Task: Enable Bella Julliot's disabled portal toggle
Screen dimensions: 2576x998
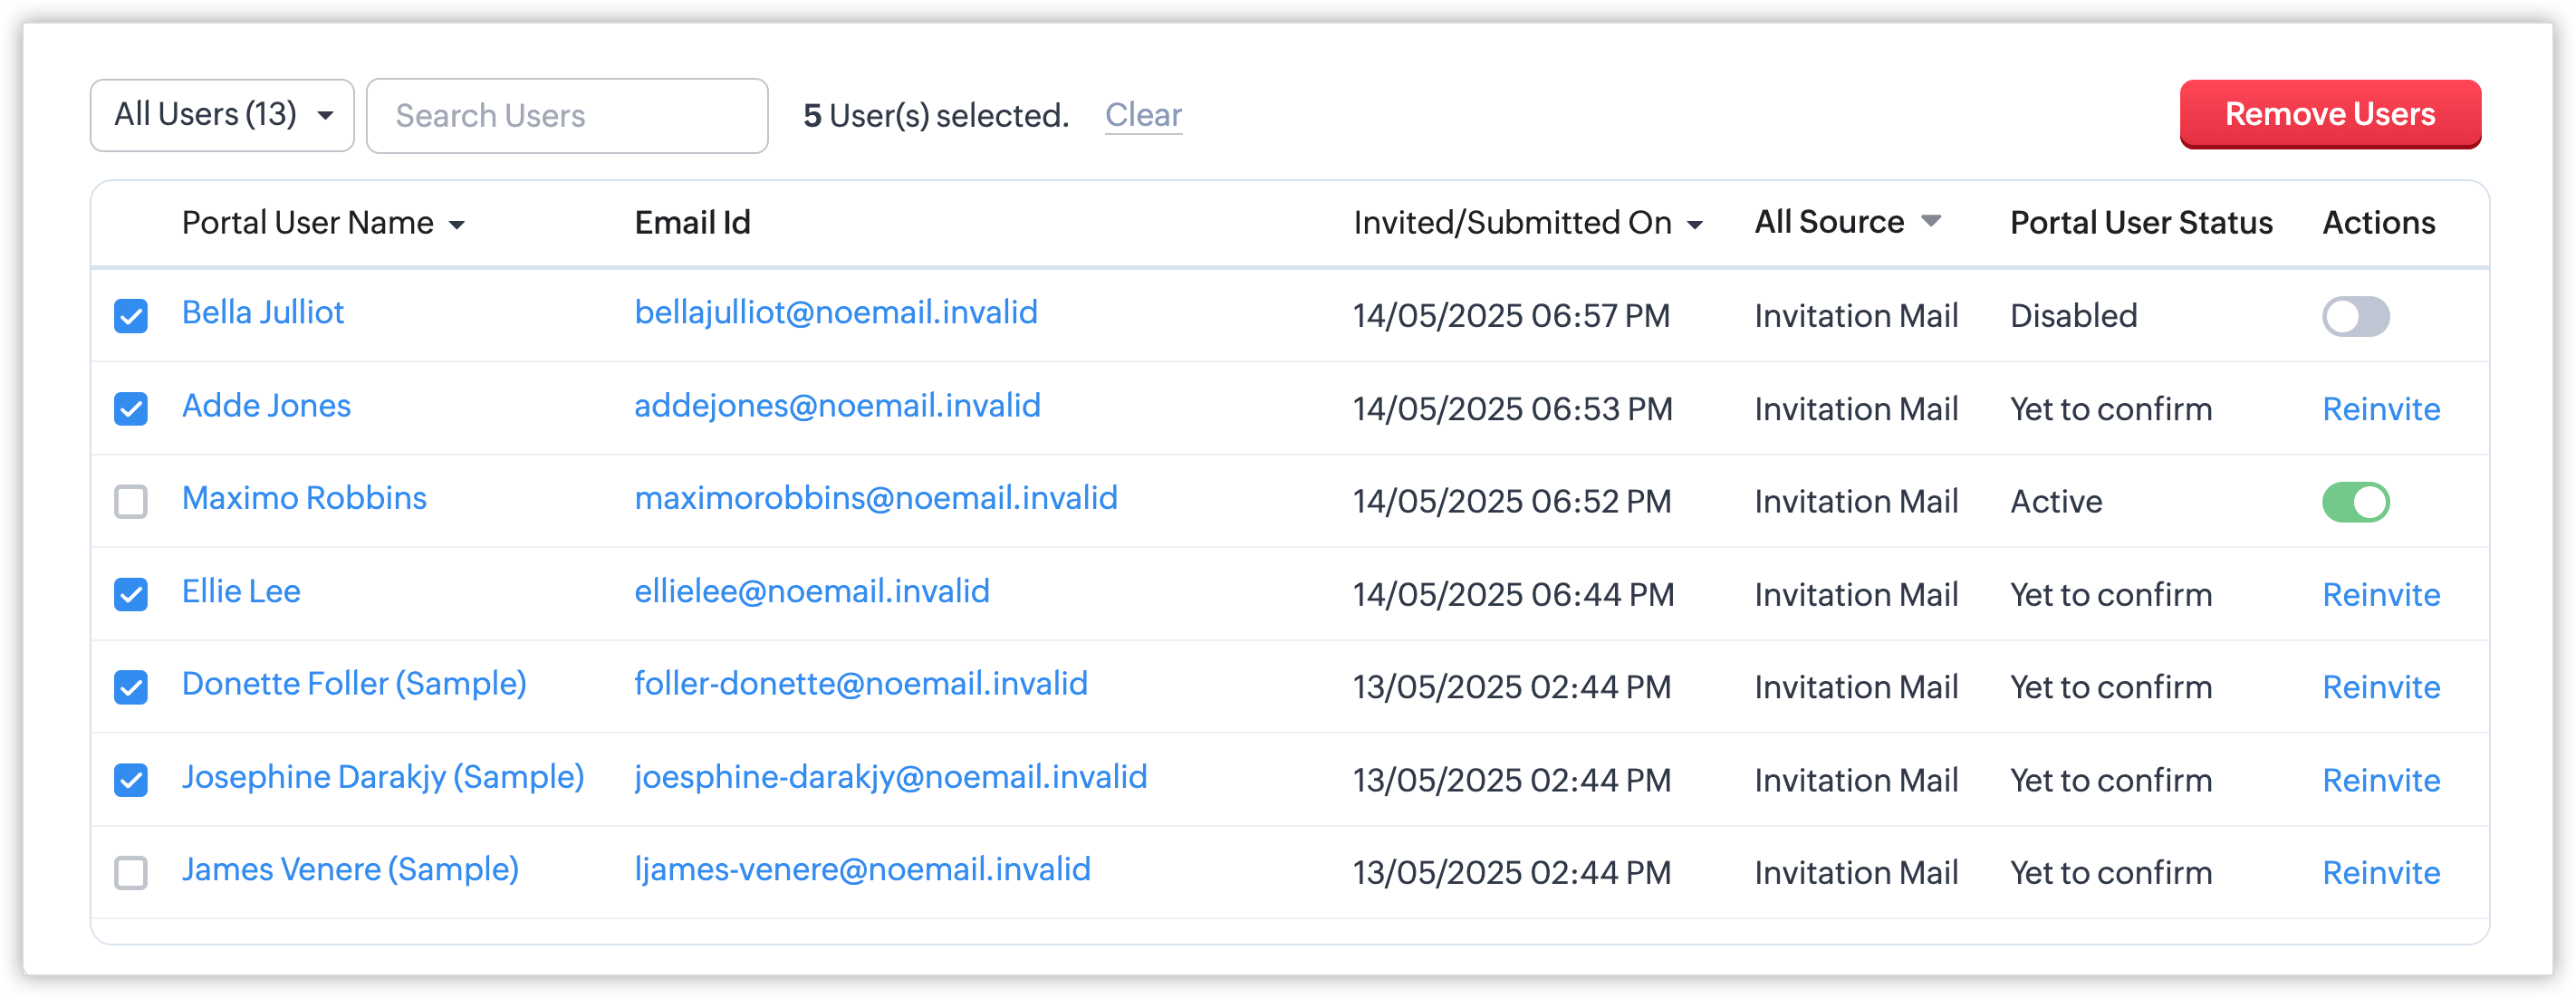Action: pyautogui.click(x=2355, y=317)
